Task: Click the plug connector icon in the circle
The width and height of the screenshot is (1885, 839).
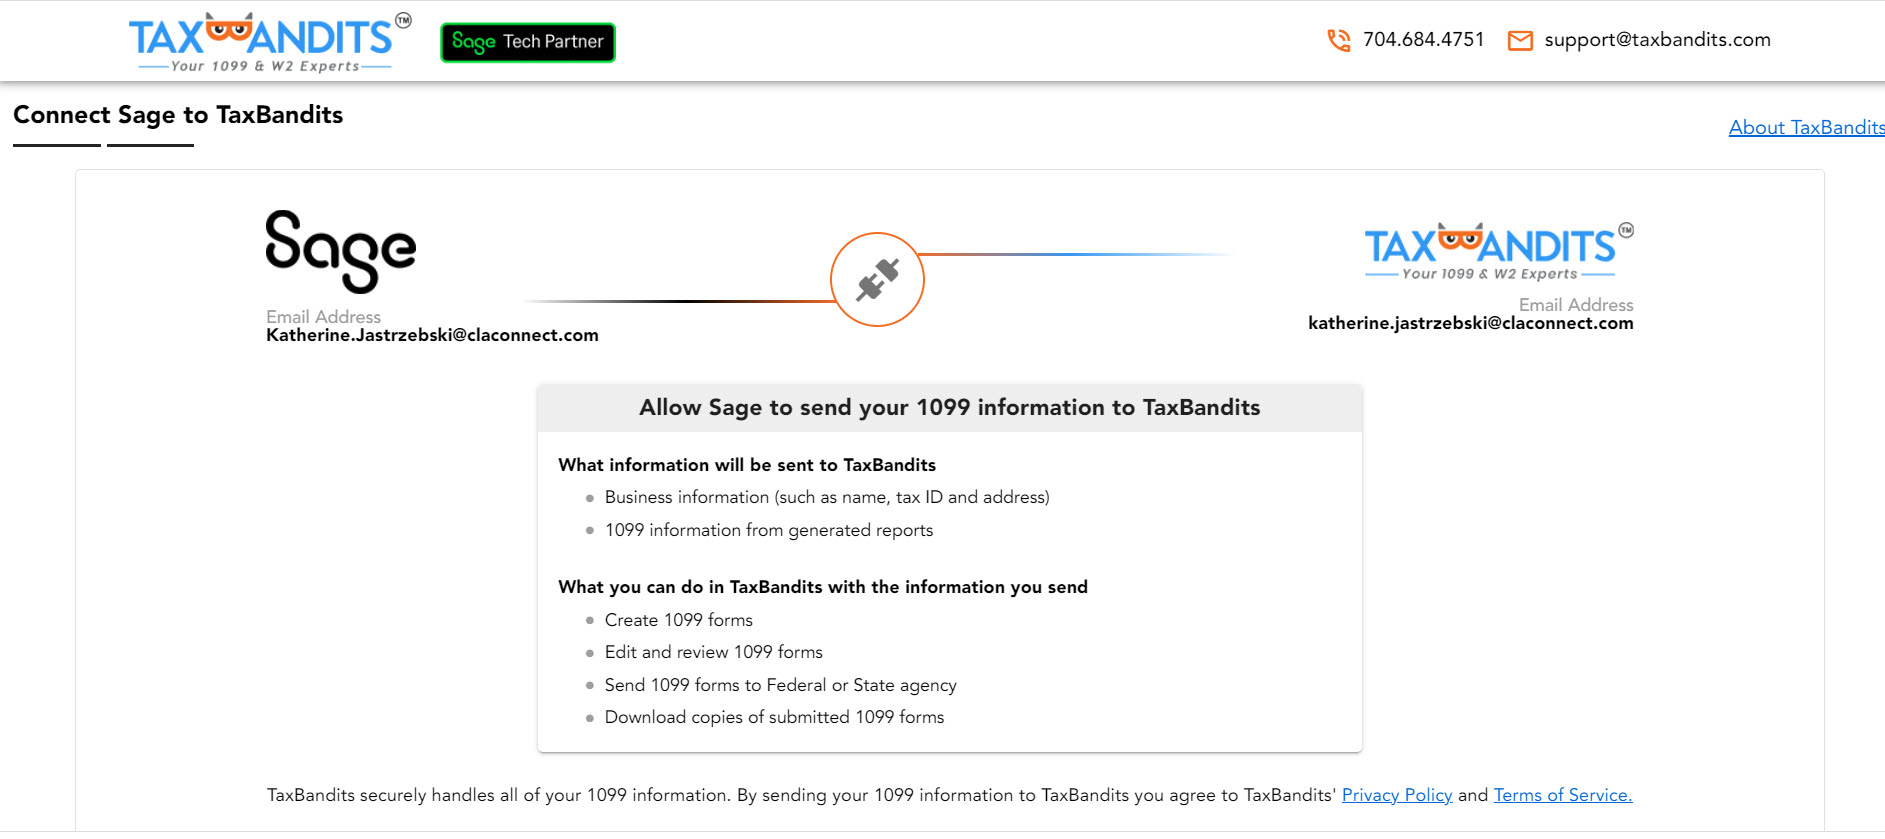Action: tap(877, 280)
